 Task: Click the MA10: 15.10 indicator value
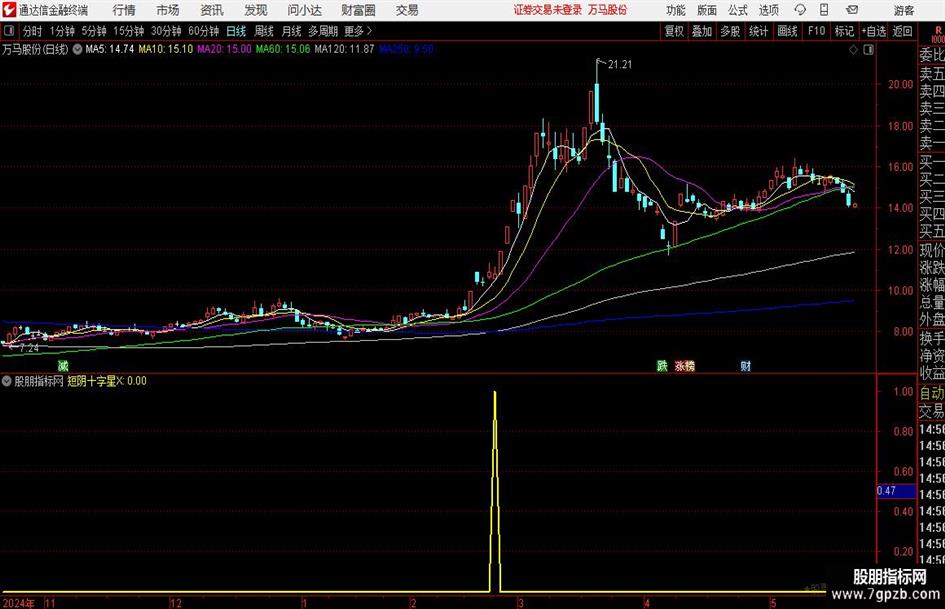(166, 49)
